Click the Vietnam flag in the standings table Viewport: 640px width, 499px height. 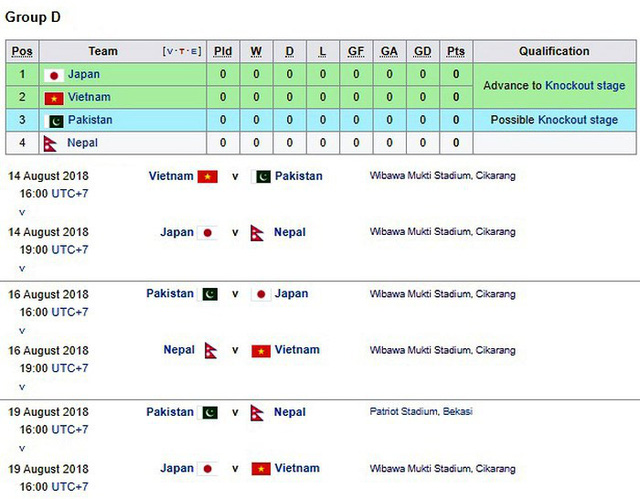tap(55, 98)
